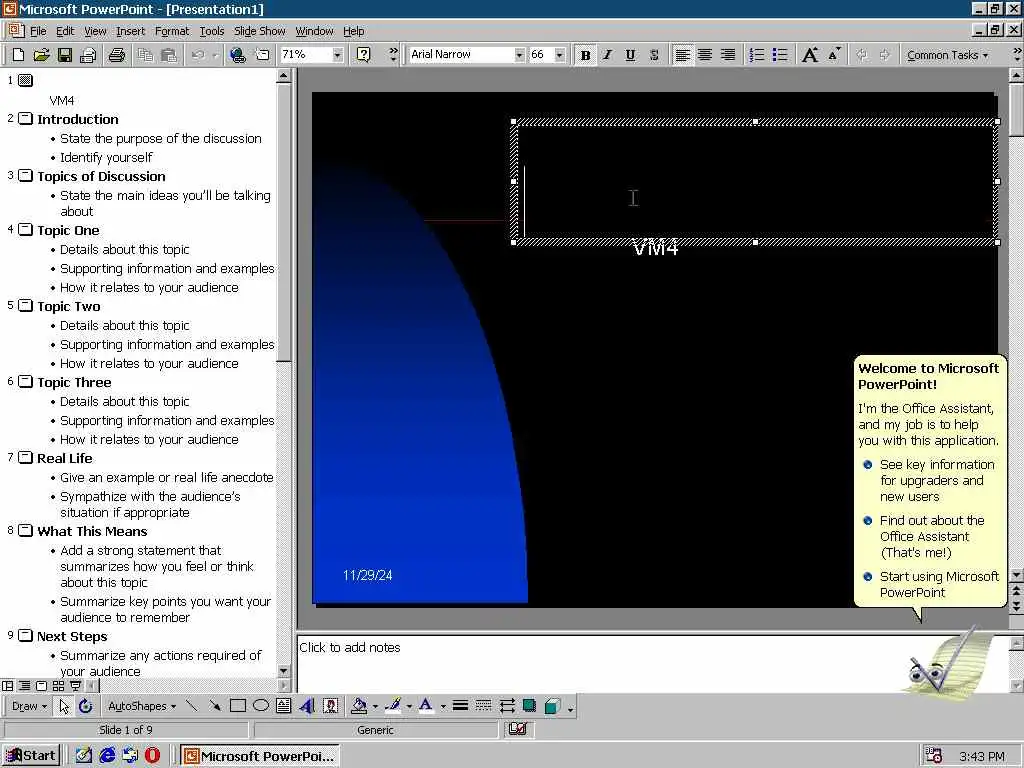The width and height of the screenshot is (1024, 768).
Task: Decrease font size with small A icon
Action: [834, 55]
